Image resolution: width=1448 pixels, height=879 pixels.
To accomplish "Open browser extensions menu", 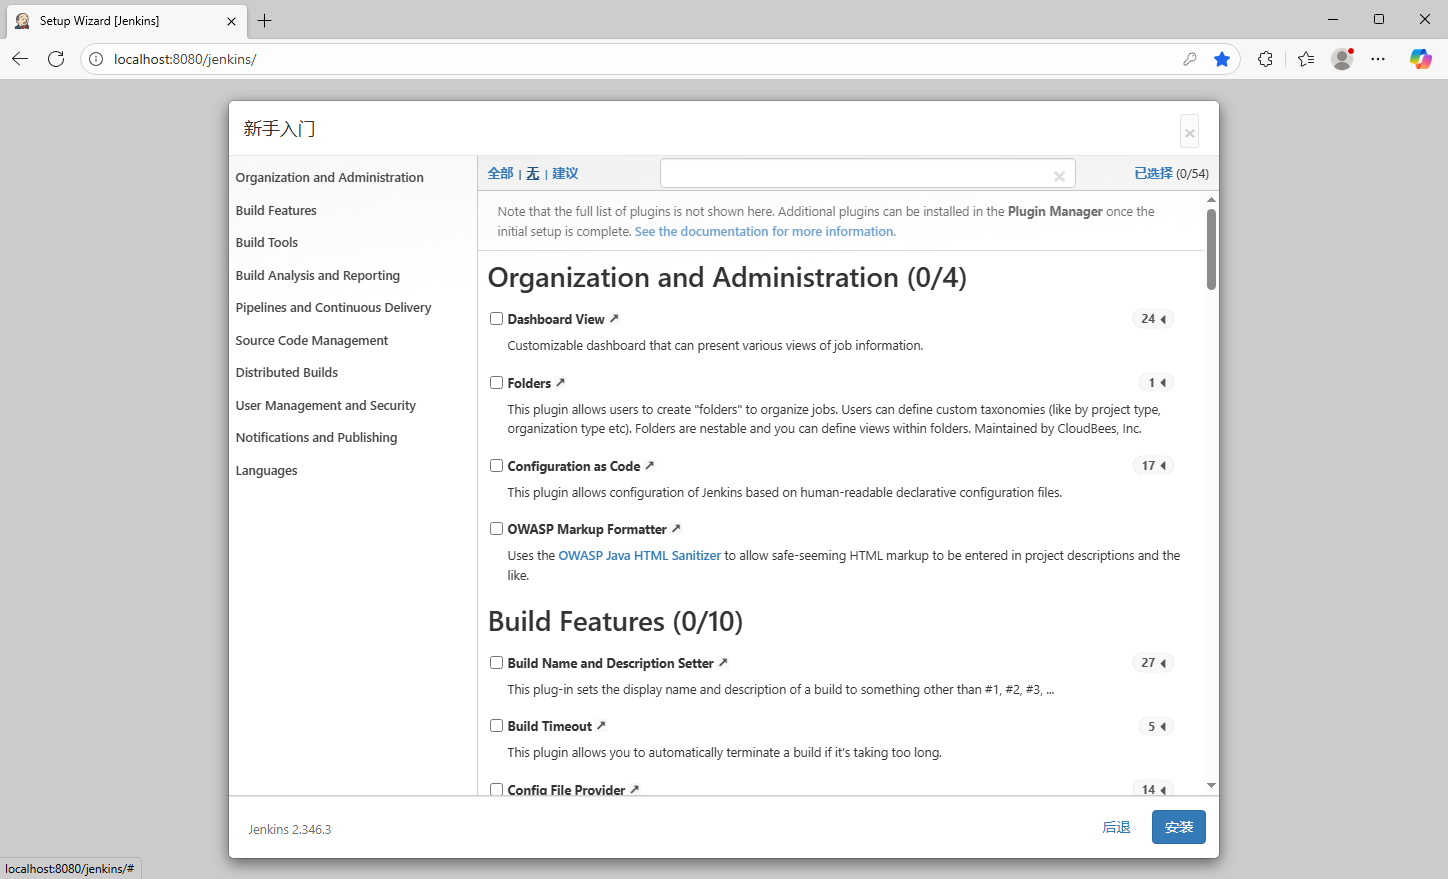I will (x=1266, y=59).
